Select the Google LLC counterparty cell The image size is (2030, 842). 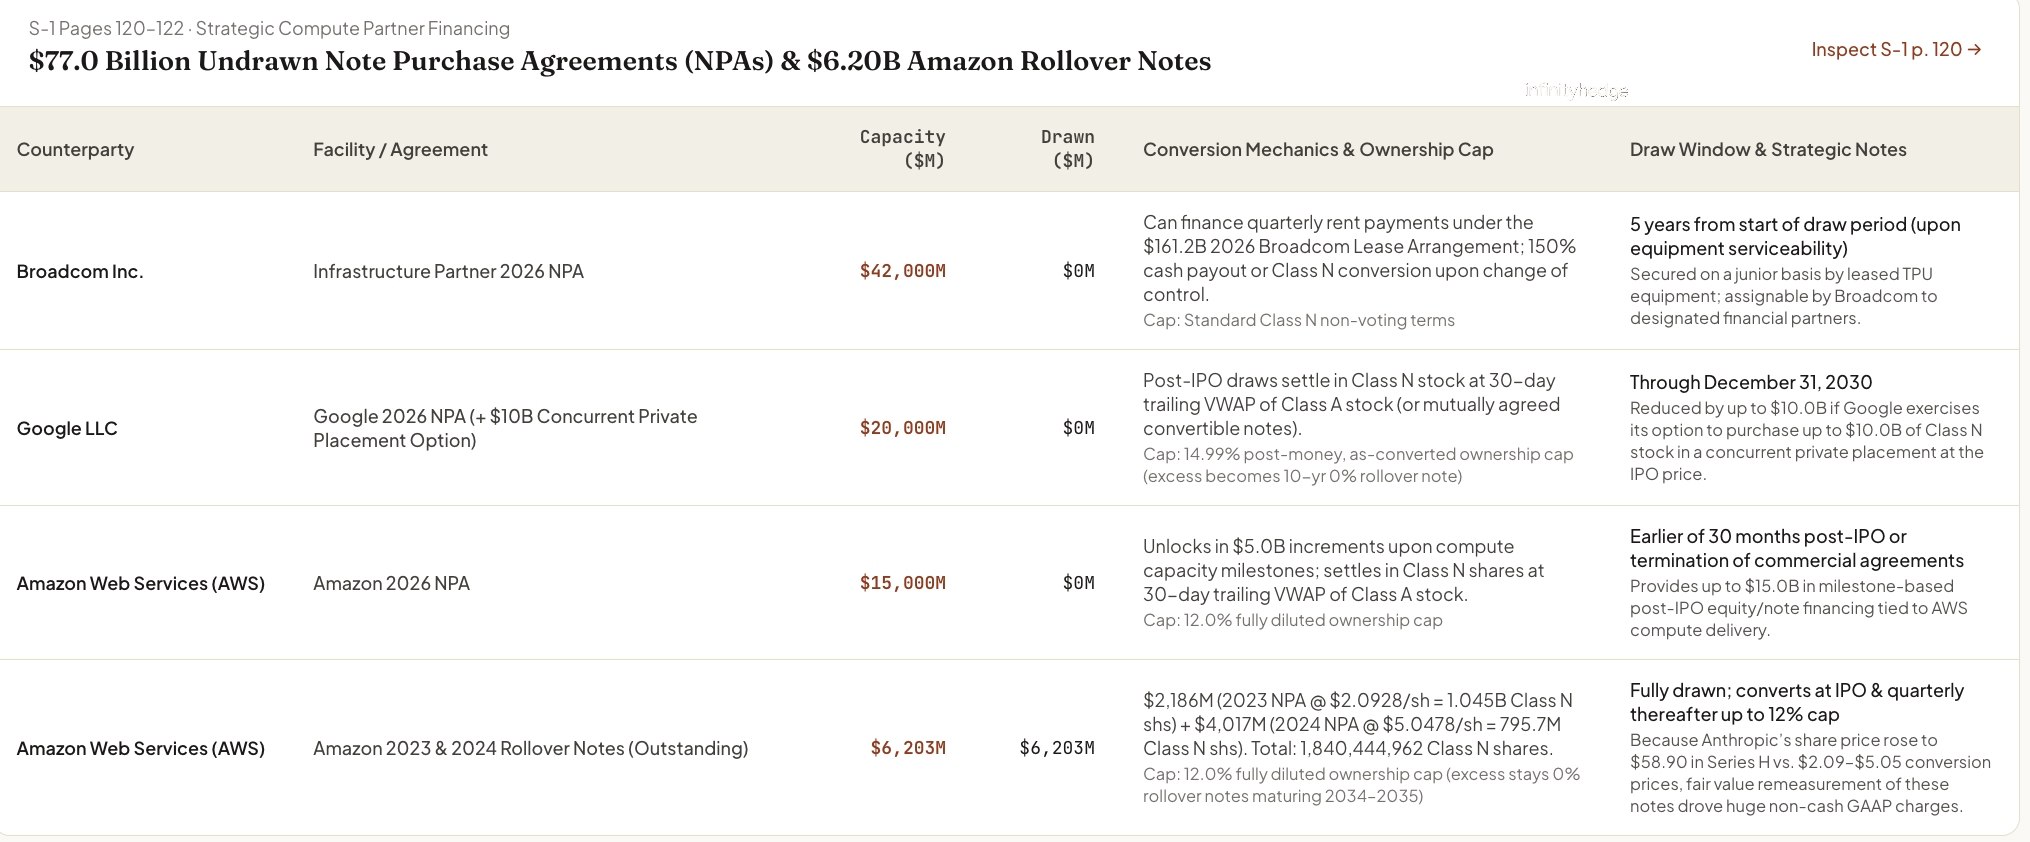(67, 428)
